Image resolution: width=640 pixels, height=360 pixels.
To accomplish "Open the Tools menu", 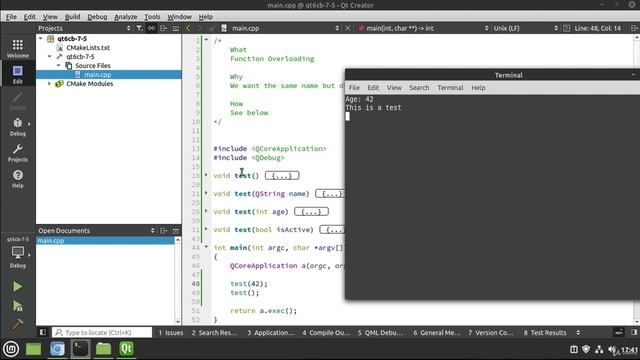I will pos(152,17).
